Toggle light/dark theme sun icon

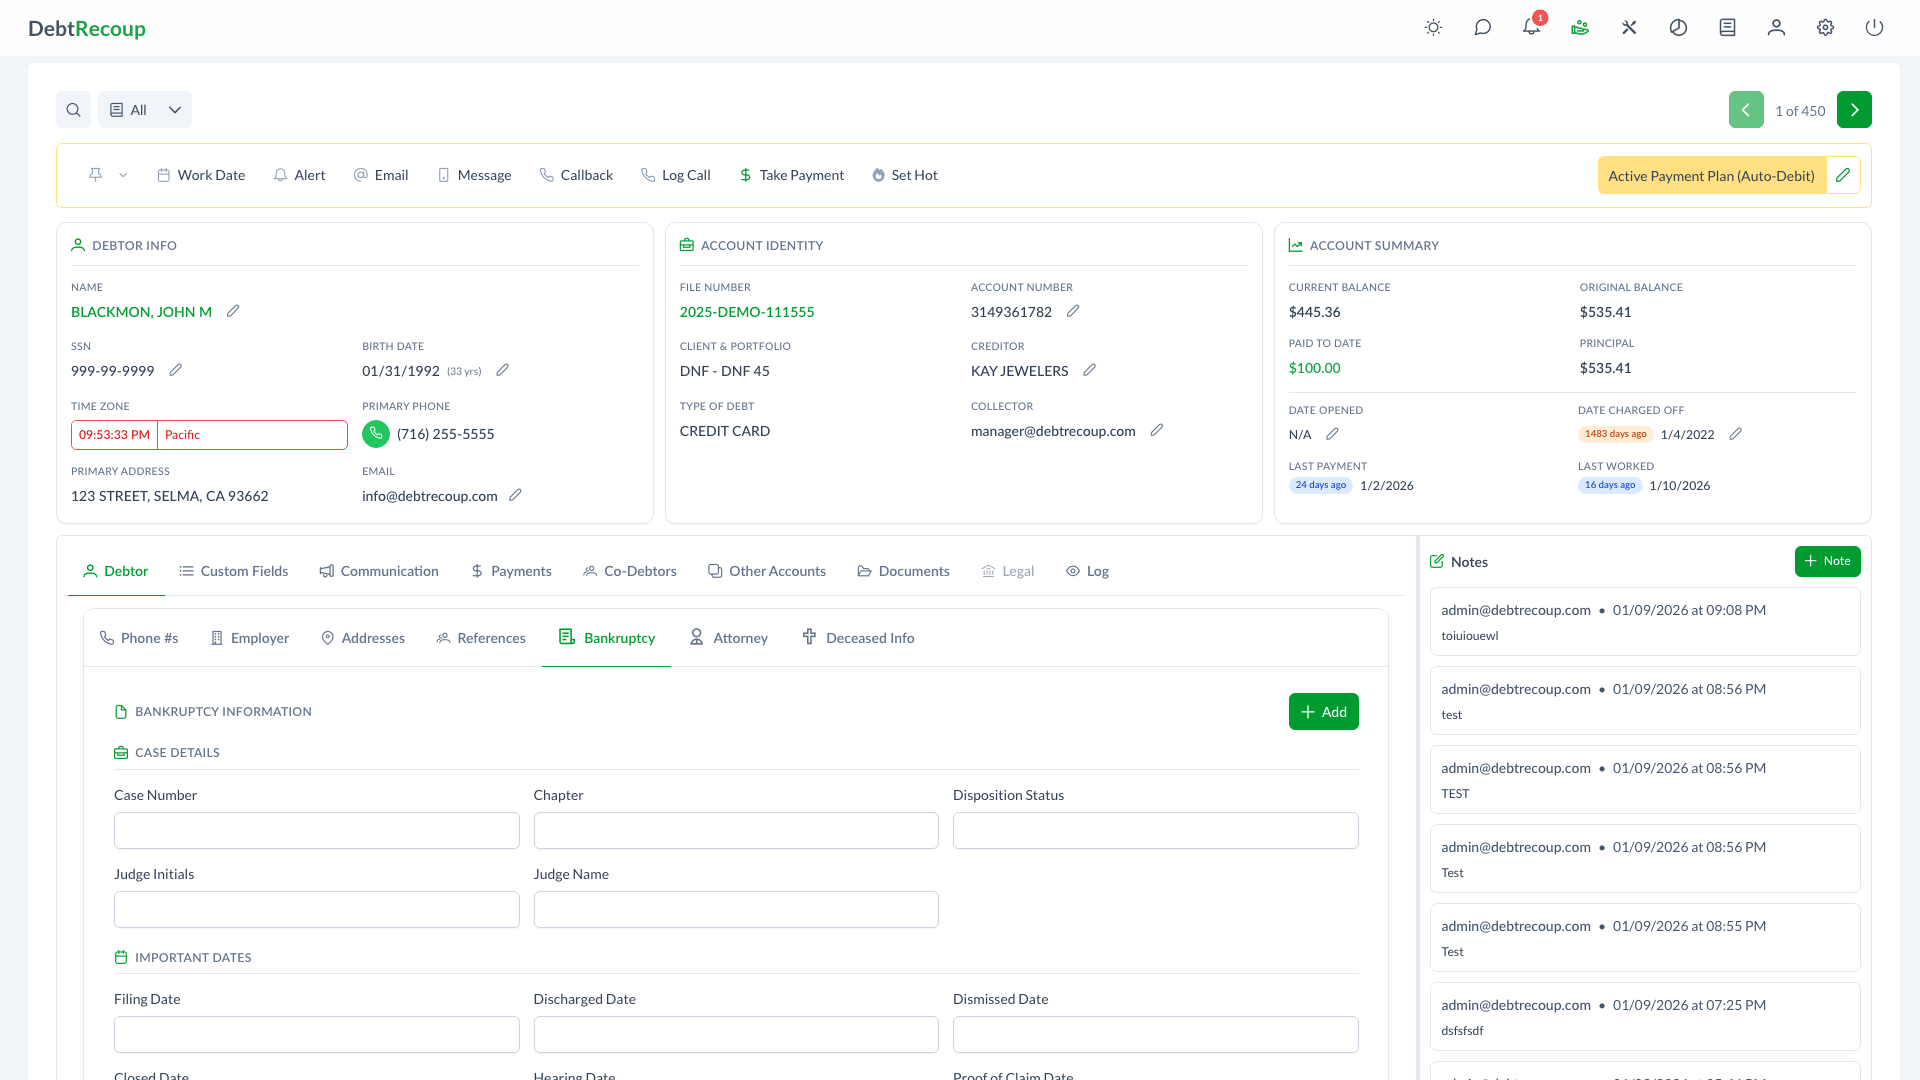tap(1433, 28)
